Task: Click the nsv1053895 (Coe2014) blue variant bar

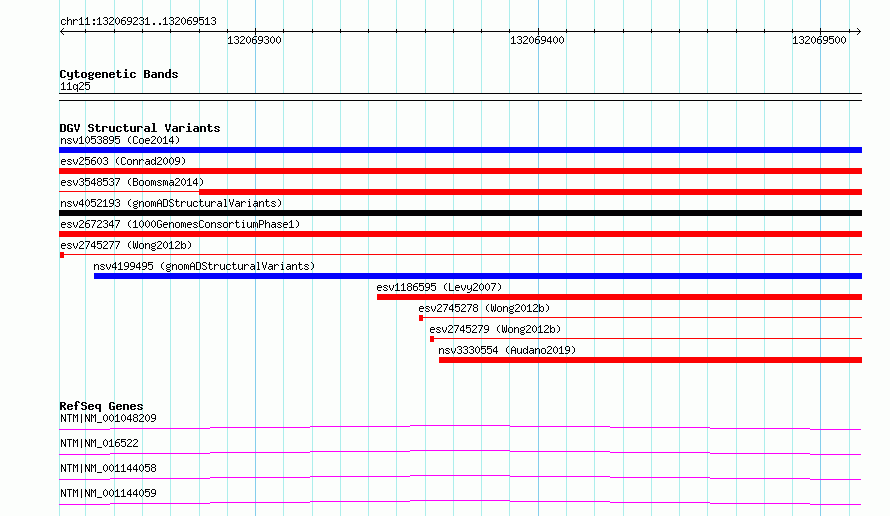Action: tap(460, 150)
